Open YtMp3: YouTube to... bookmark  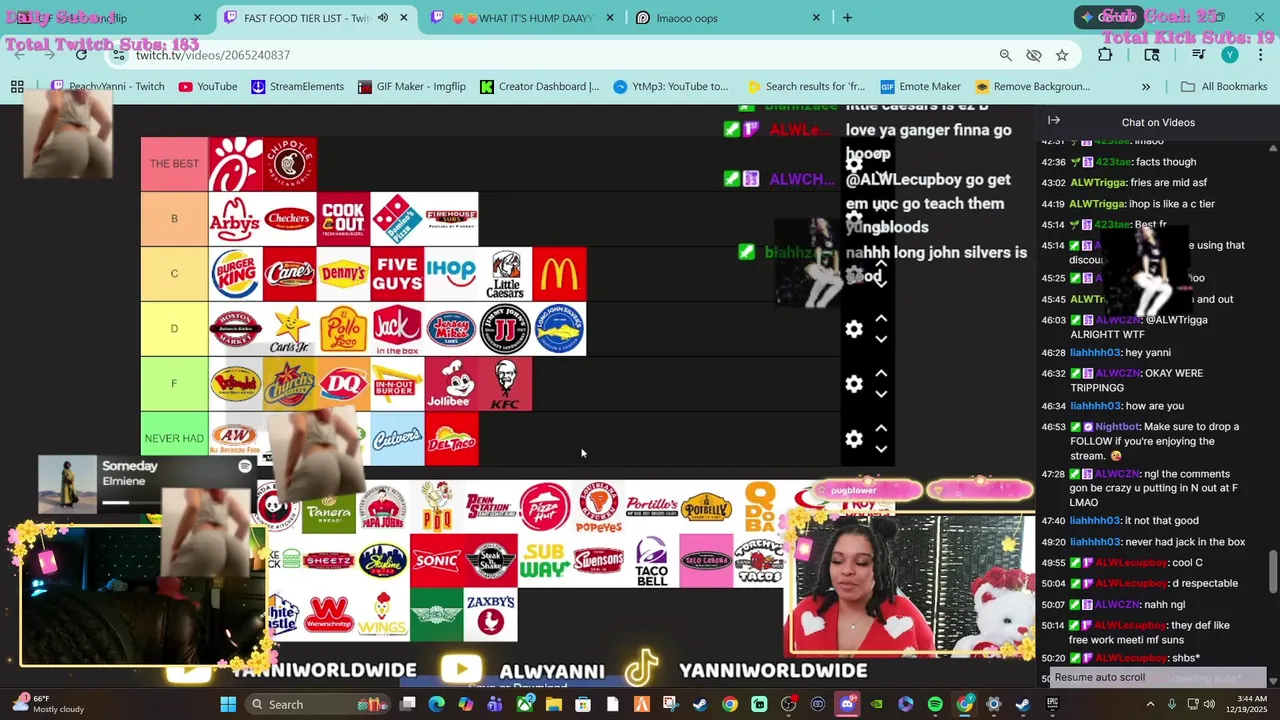[671, 87]
